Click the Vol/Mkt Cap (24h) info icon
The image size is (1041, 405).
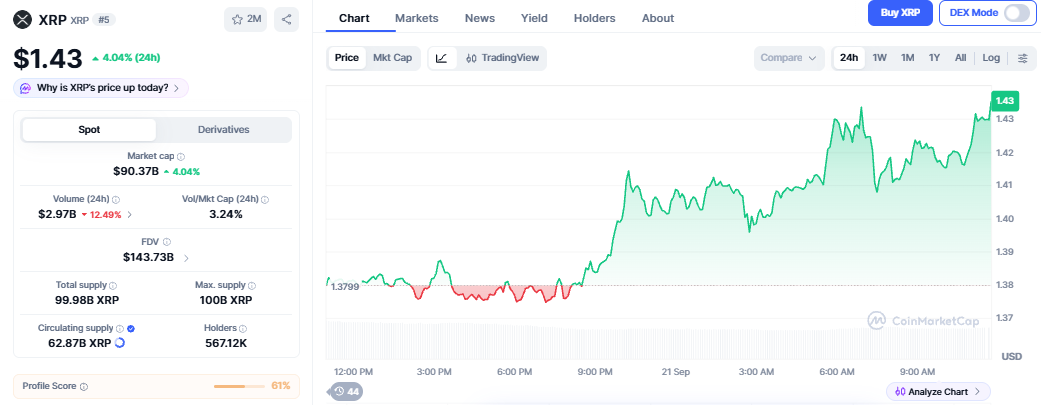pyautogui.click(x=265, y=199)
